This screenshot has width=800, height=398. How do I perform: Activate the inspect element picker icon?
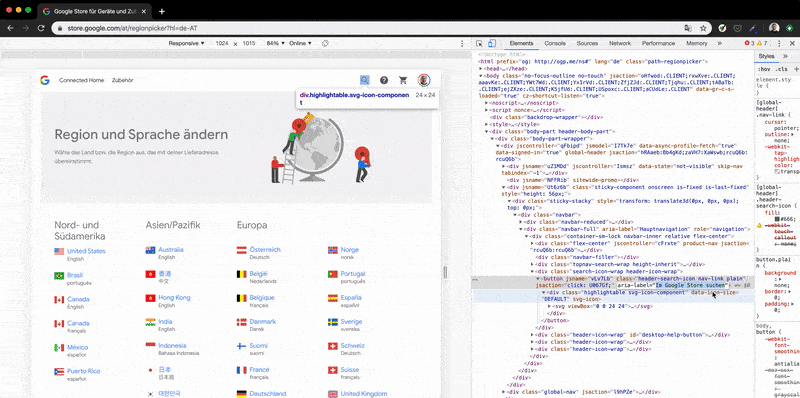tap(480, 44)
